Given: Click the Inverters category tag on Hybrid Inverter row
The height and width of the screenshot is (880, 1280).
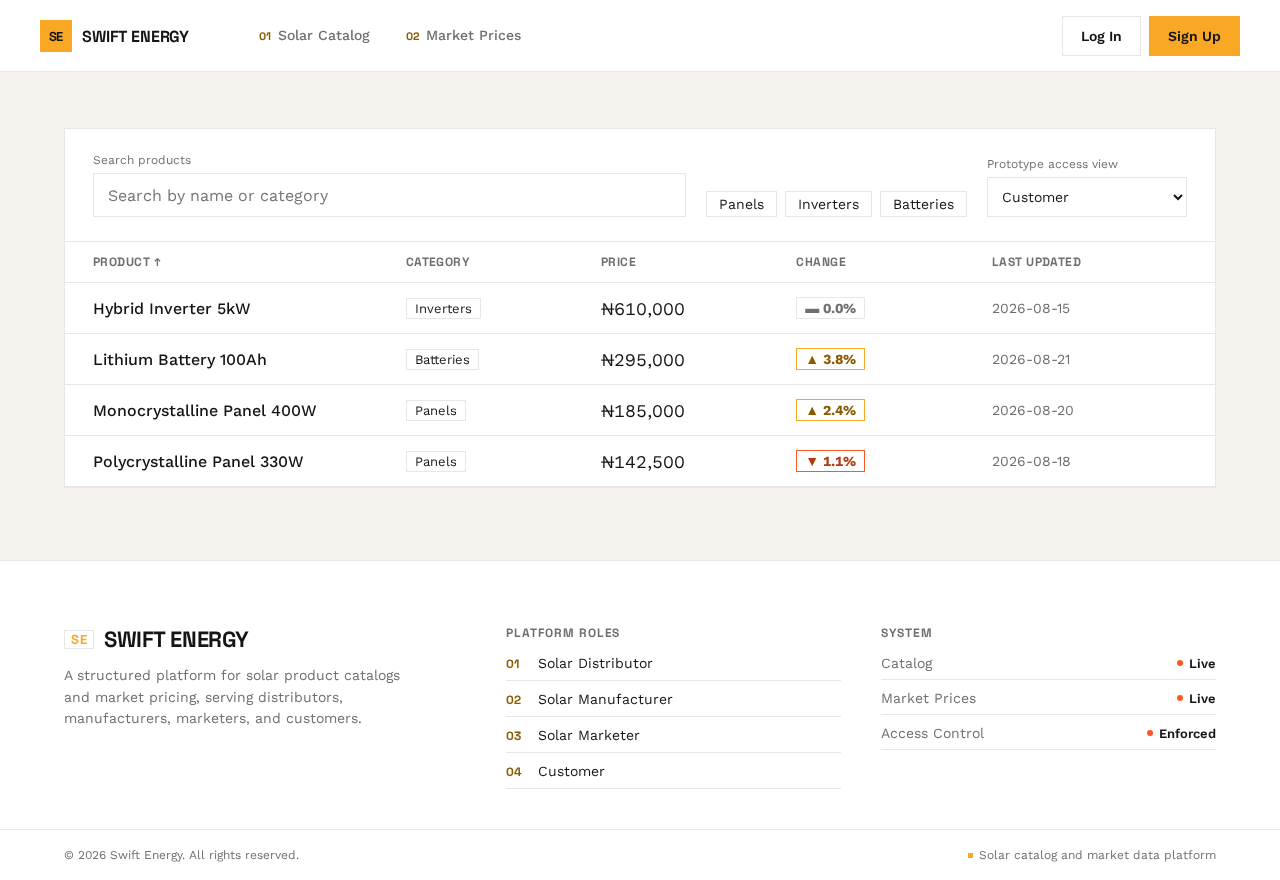Looking at the screenshot, I should (x=443, y=308).
